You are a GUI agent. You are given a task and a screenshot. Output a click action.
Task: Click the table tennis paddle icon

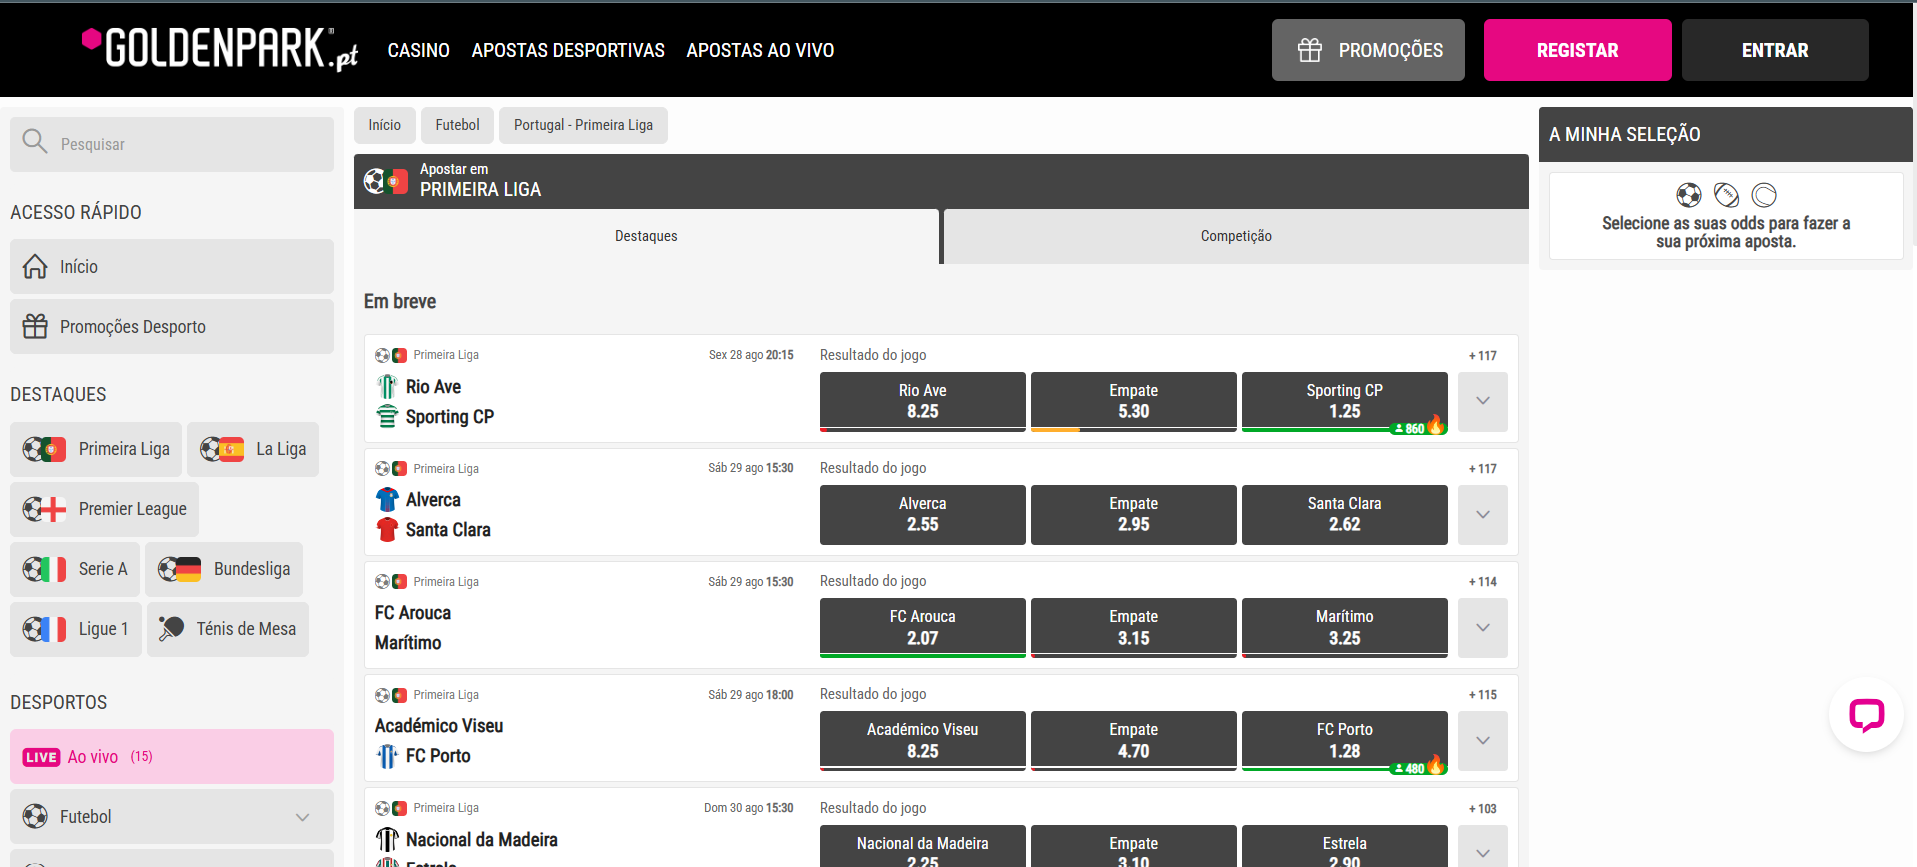tap(171, 628)
